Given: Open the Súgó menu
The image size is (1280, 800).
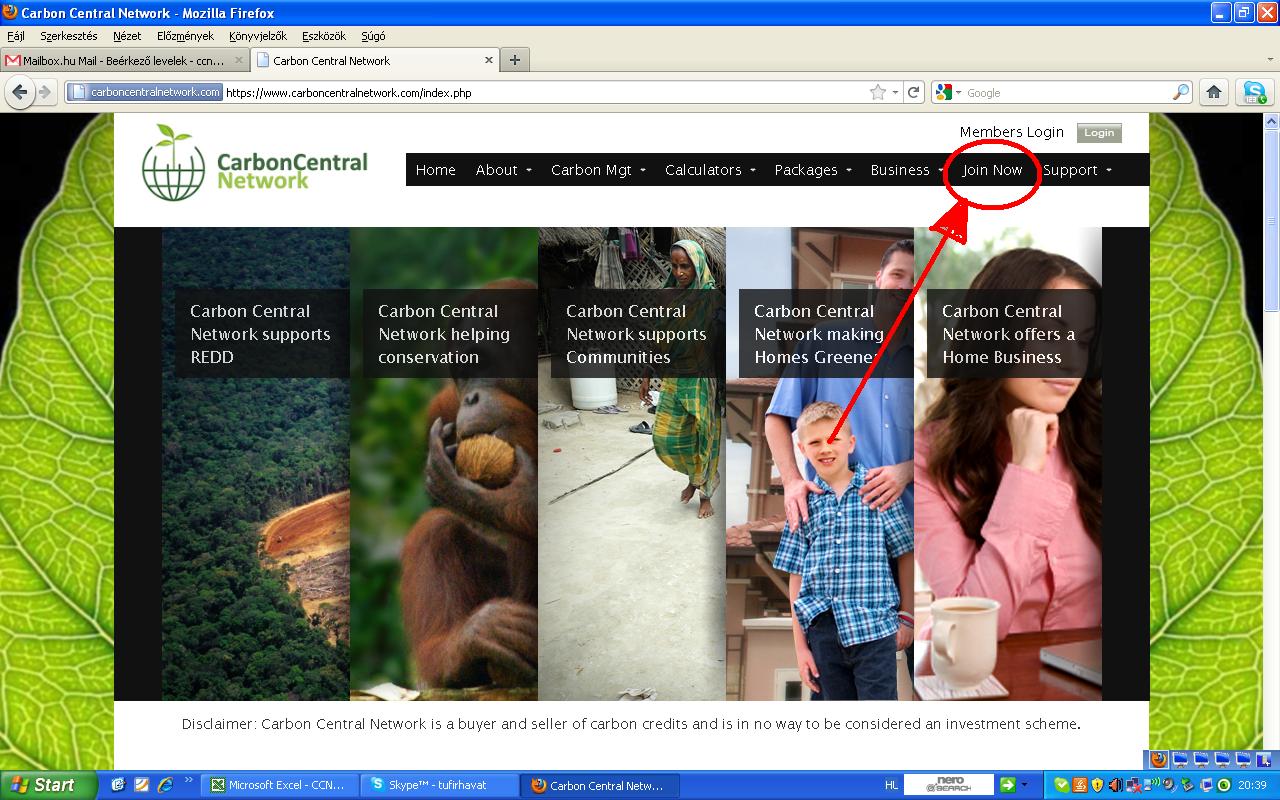Looking at the screenshot, I should 373,36.
